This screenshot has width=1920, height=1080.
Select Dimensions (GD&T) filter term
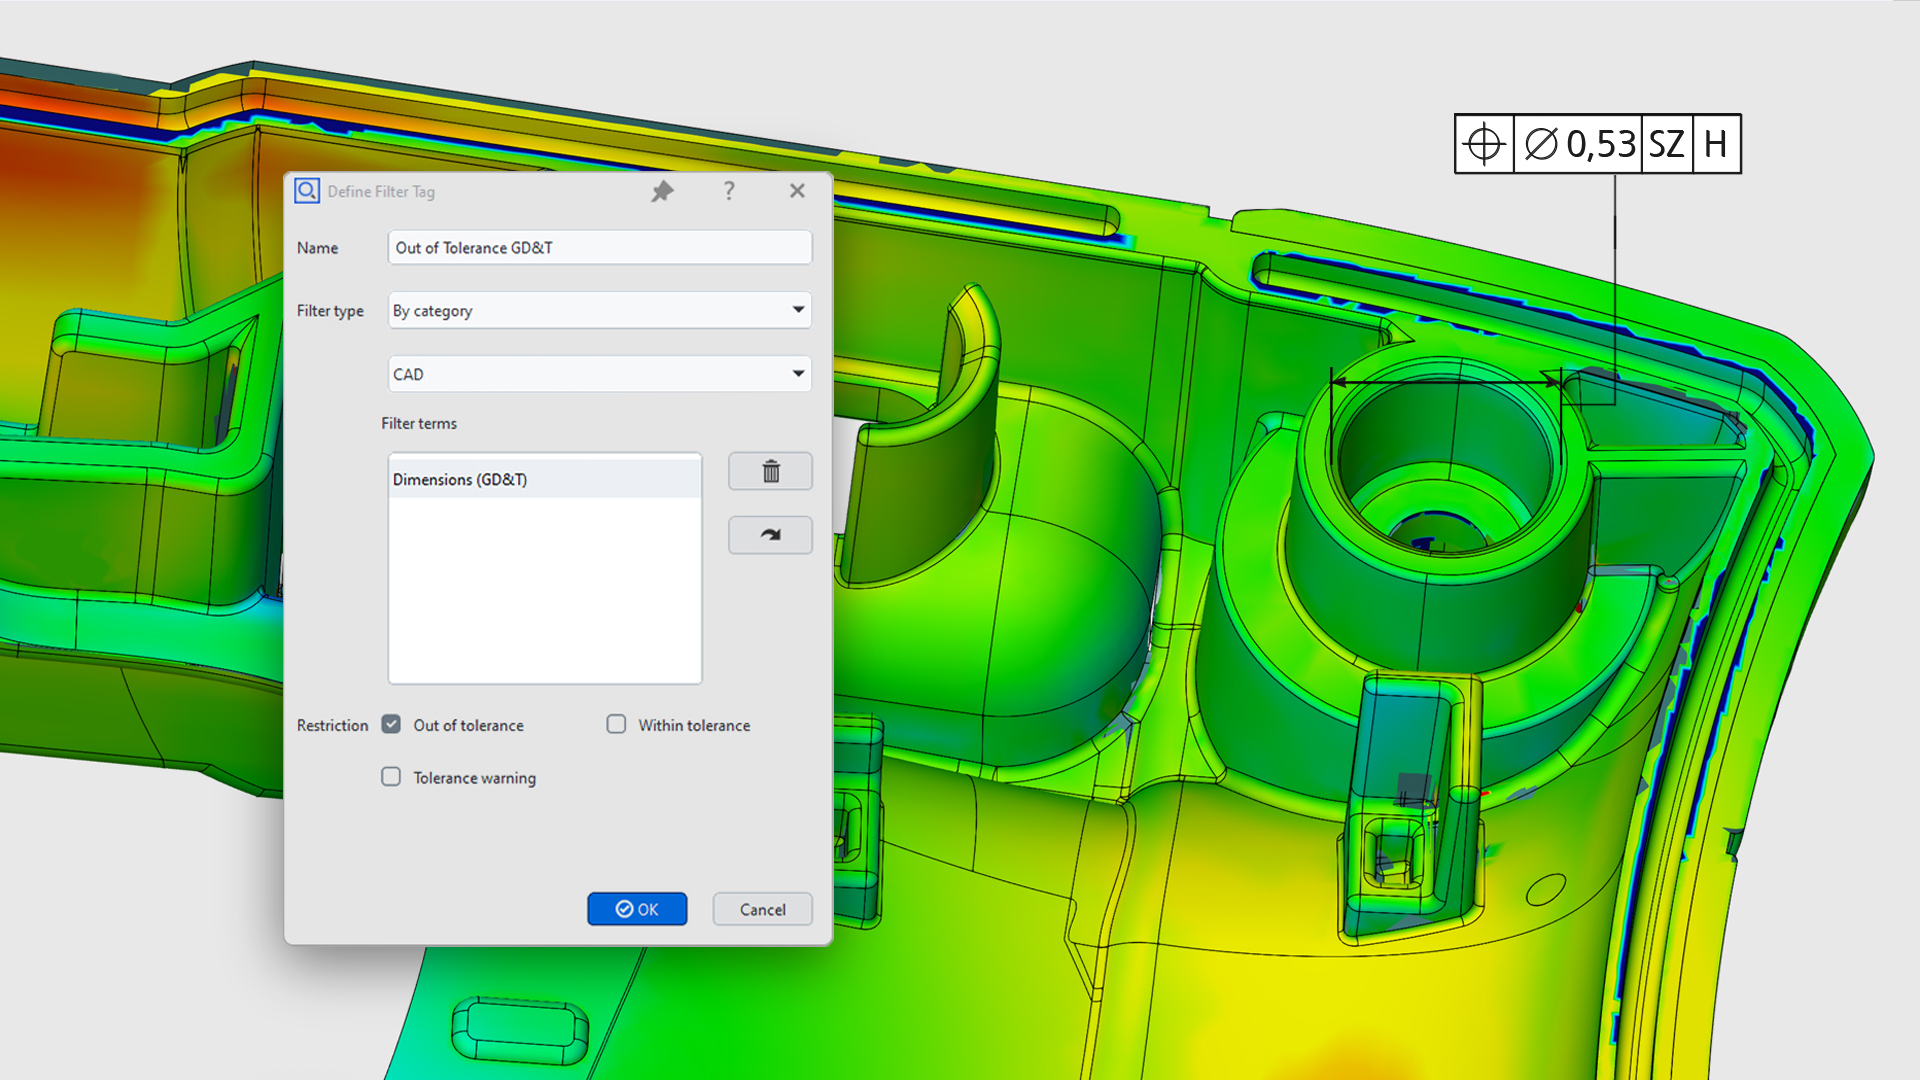pyautogui.click(x=460, y=479)
